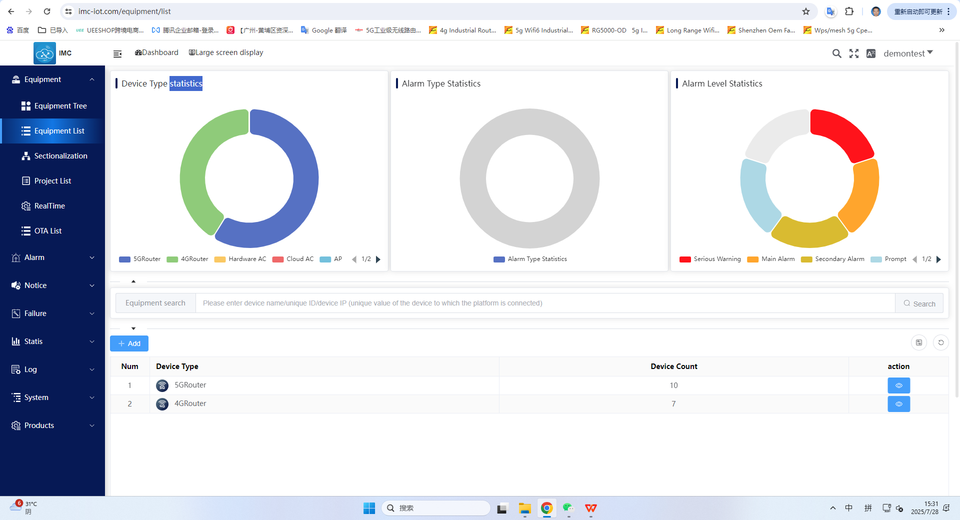Open File Explorer from taskbar

click(525, 508)
